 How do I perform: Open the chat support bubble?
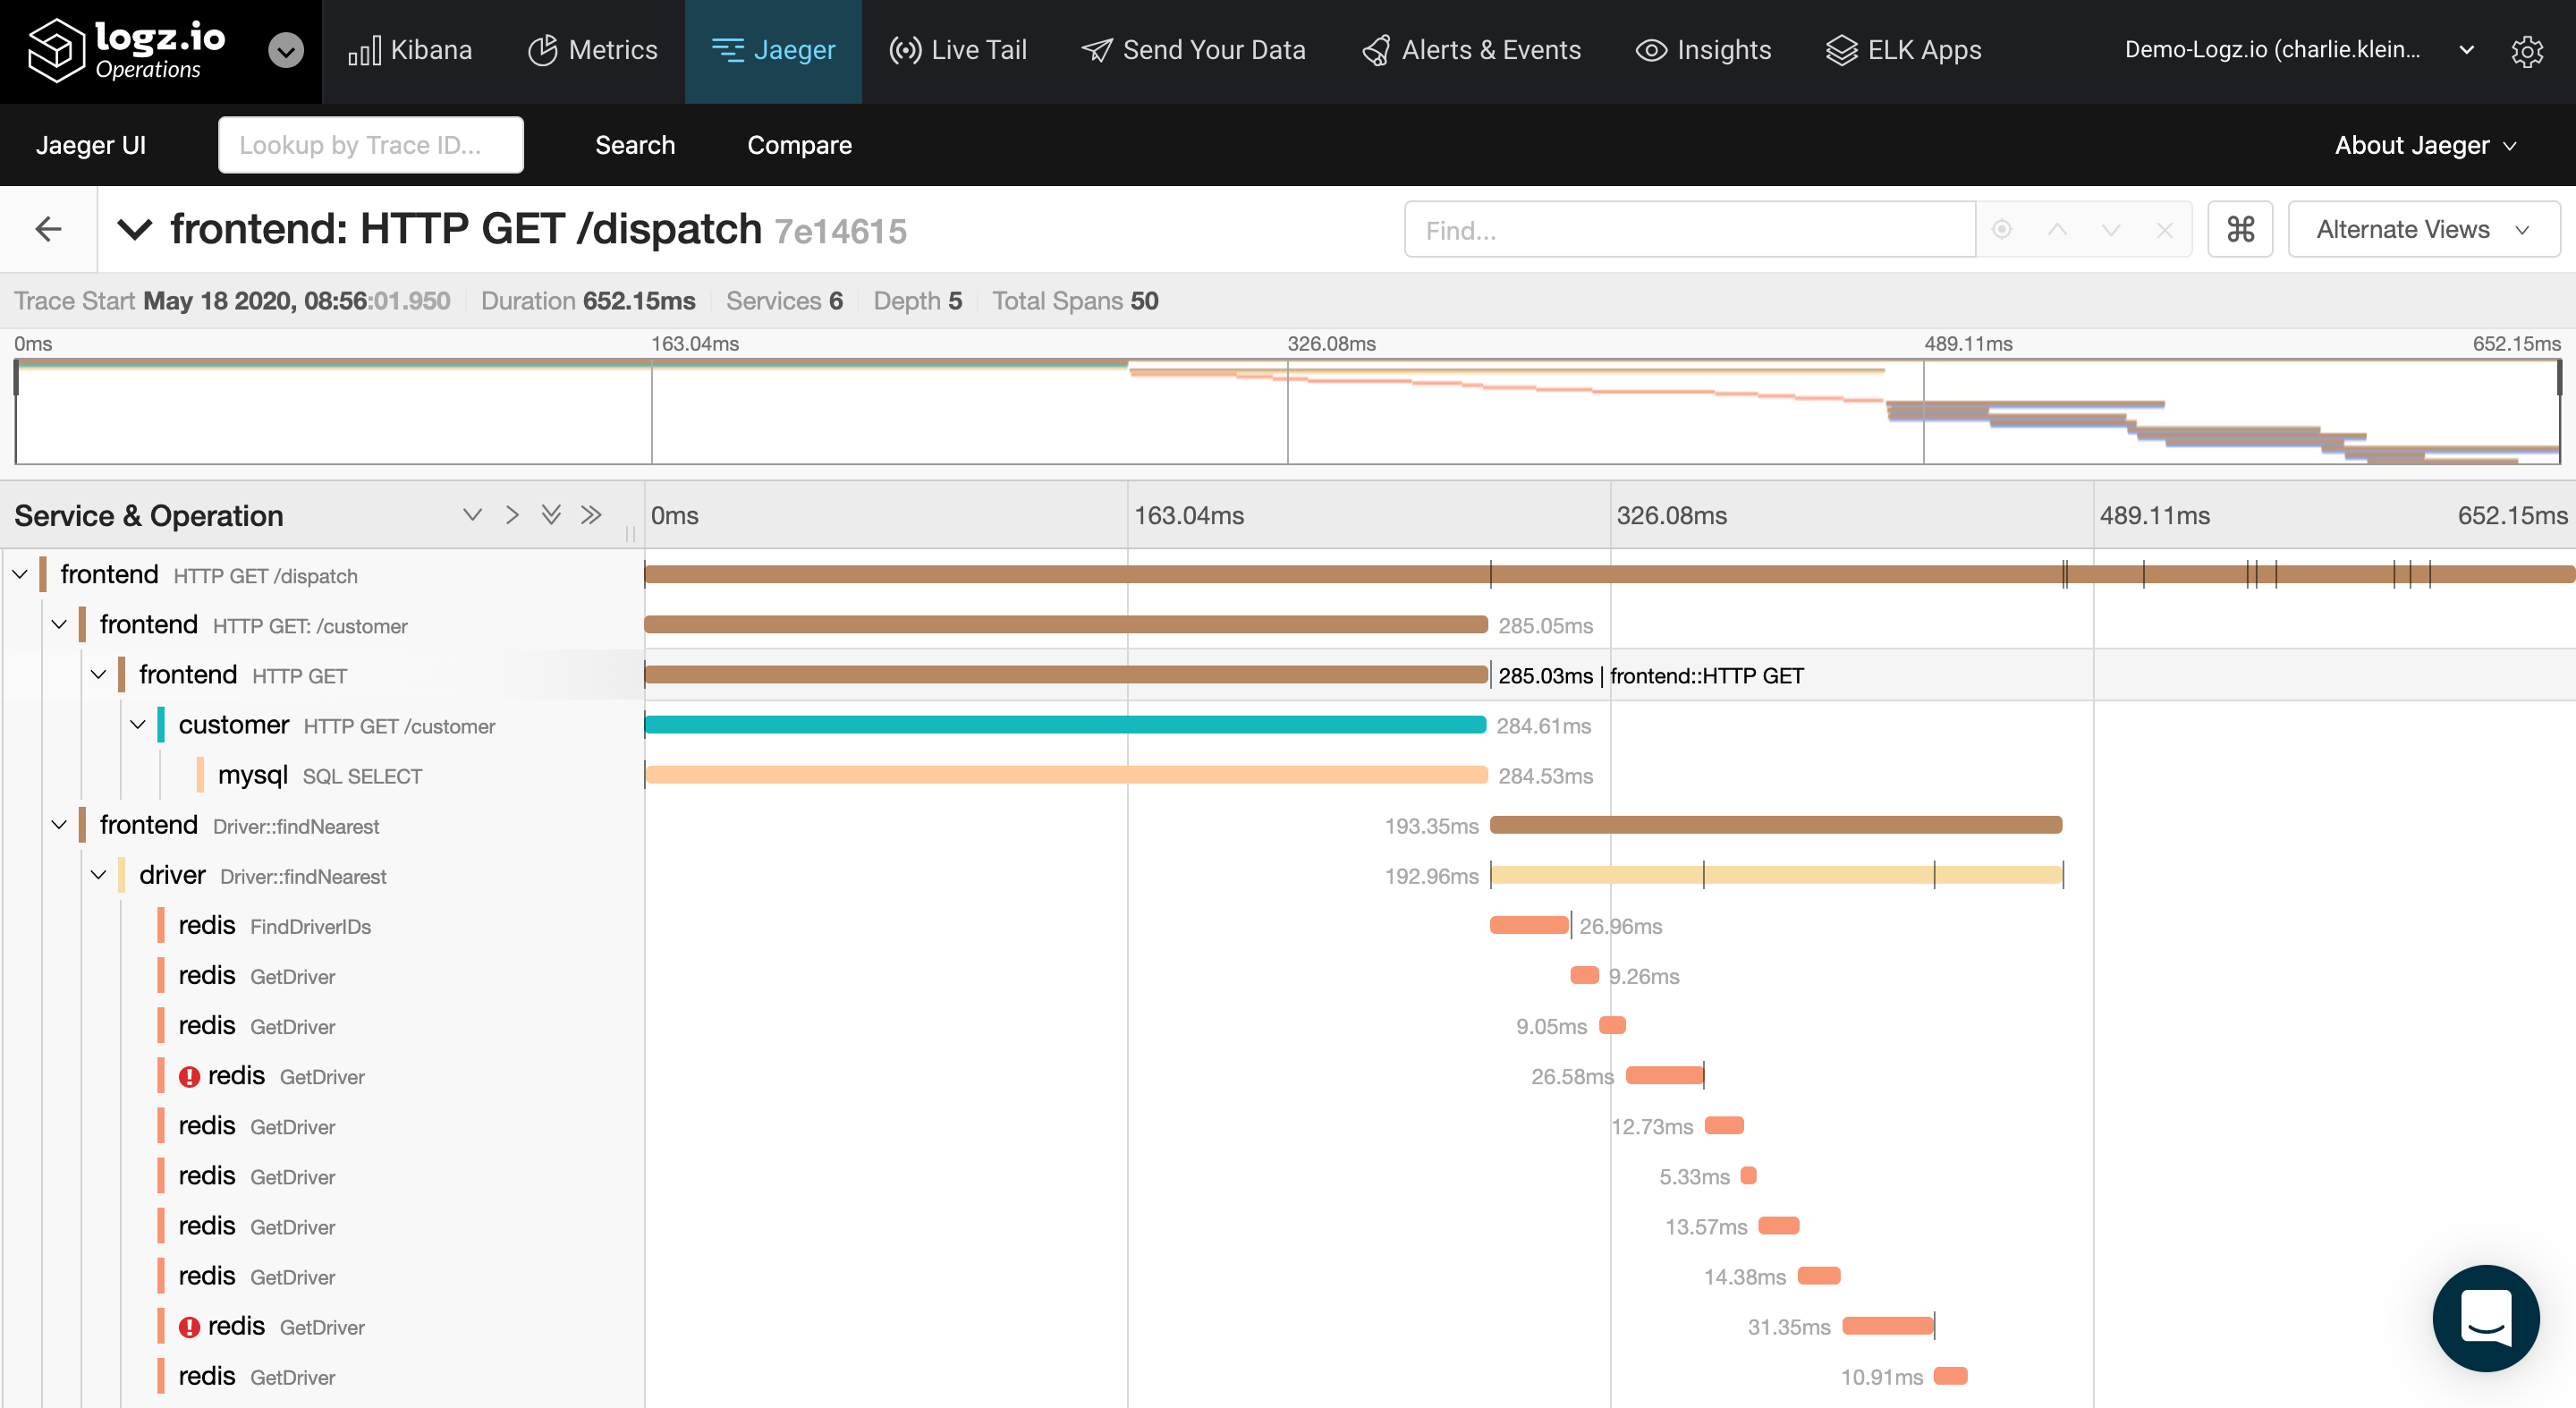[2485, 1317]
